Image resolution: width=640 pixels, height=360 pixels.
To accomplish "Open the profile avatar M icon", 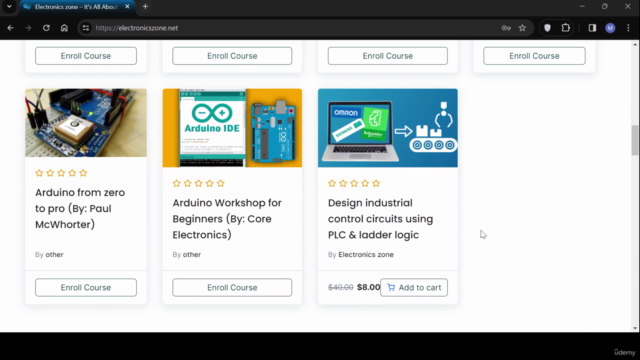I will [x=610, y=28].
